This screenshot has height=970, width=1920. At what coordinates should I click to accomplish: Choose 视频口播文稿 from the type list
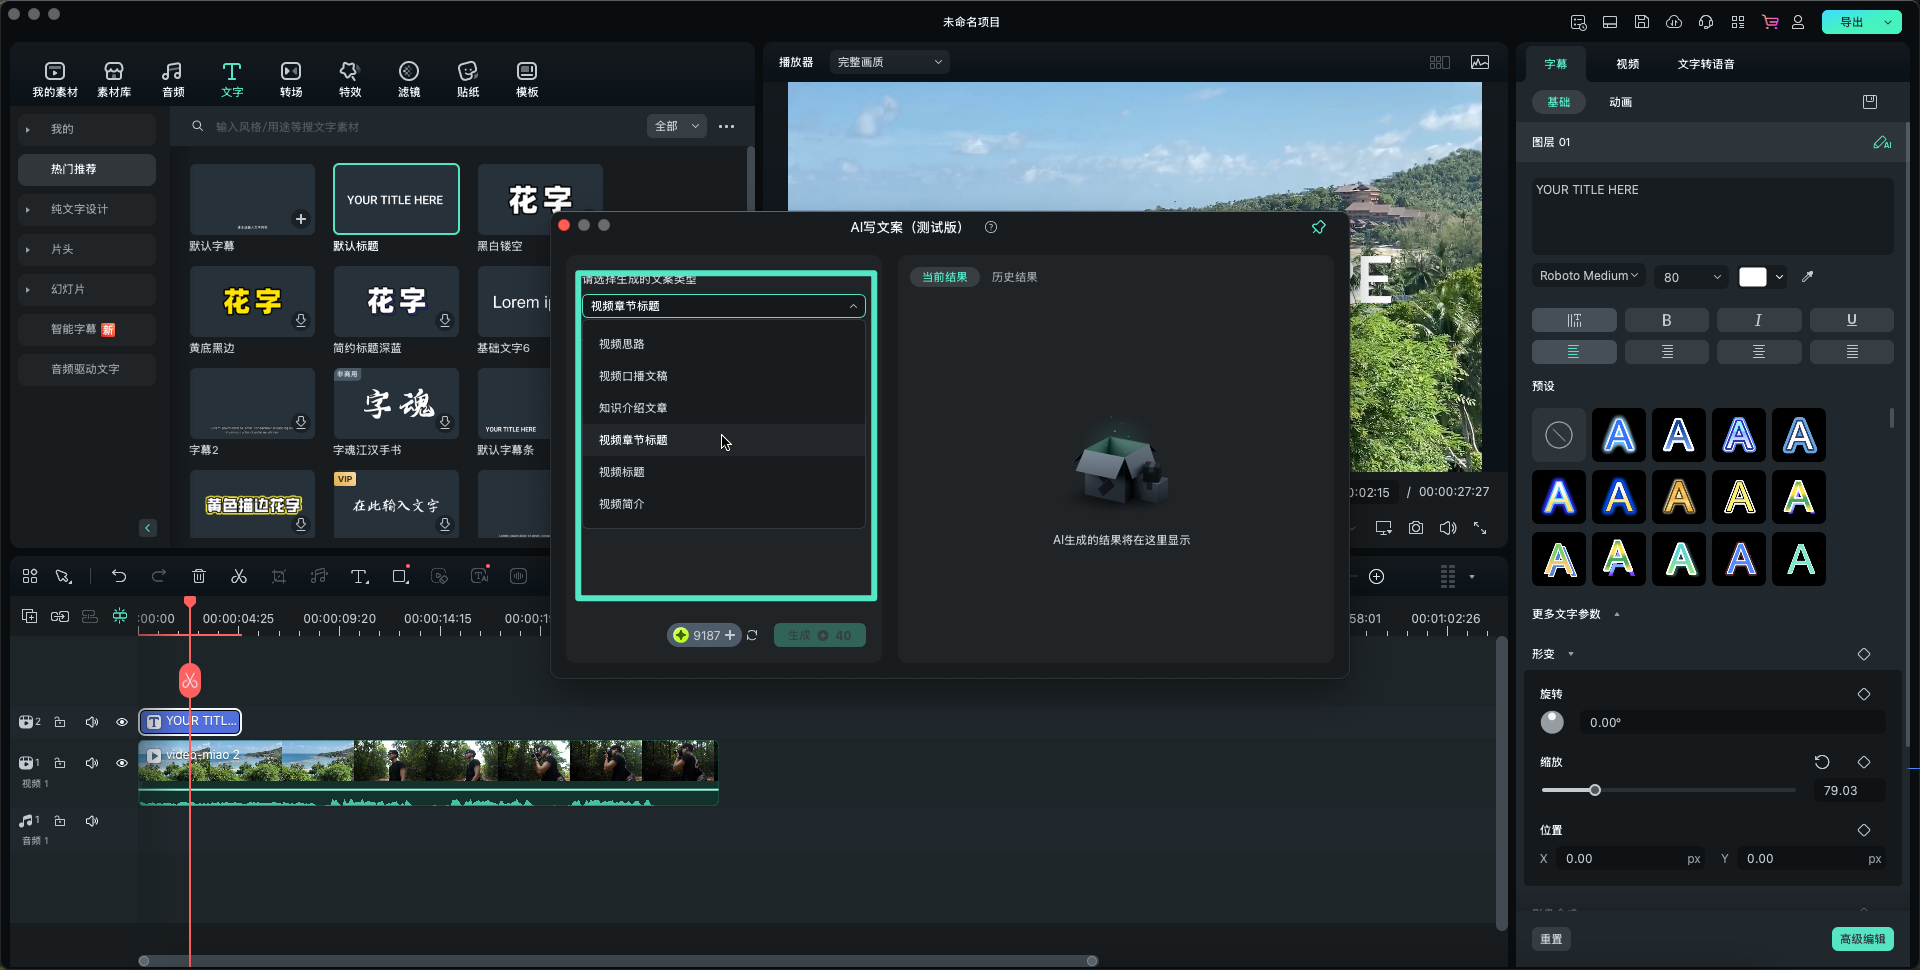click(x=724, y=376)
